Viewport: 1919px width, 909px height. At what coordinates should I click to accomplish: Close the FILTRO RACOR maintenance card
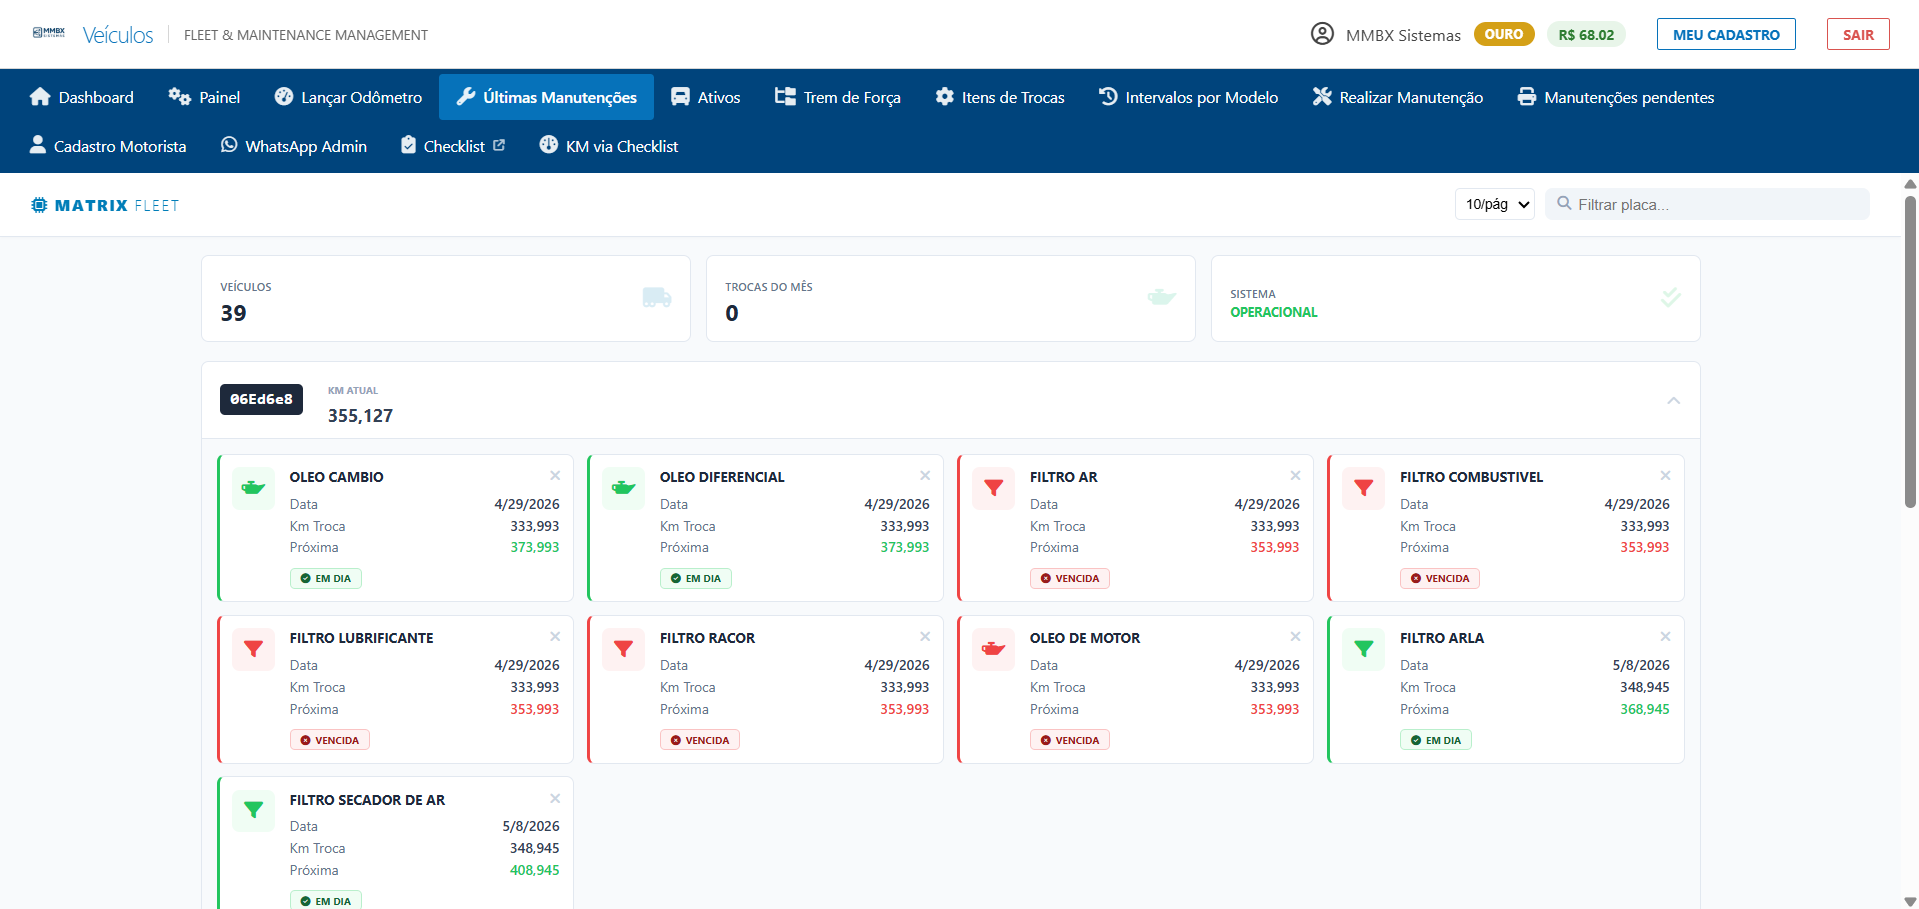point(925,636)
